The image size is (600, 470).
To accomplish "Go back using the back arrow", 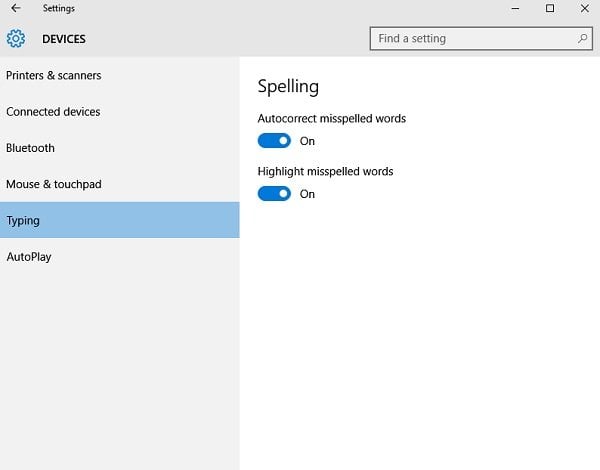I will pos(16,8).
